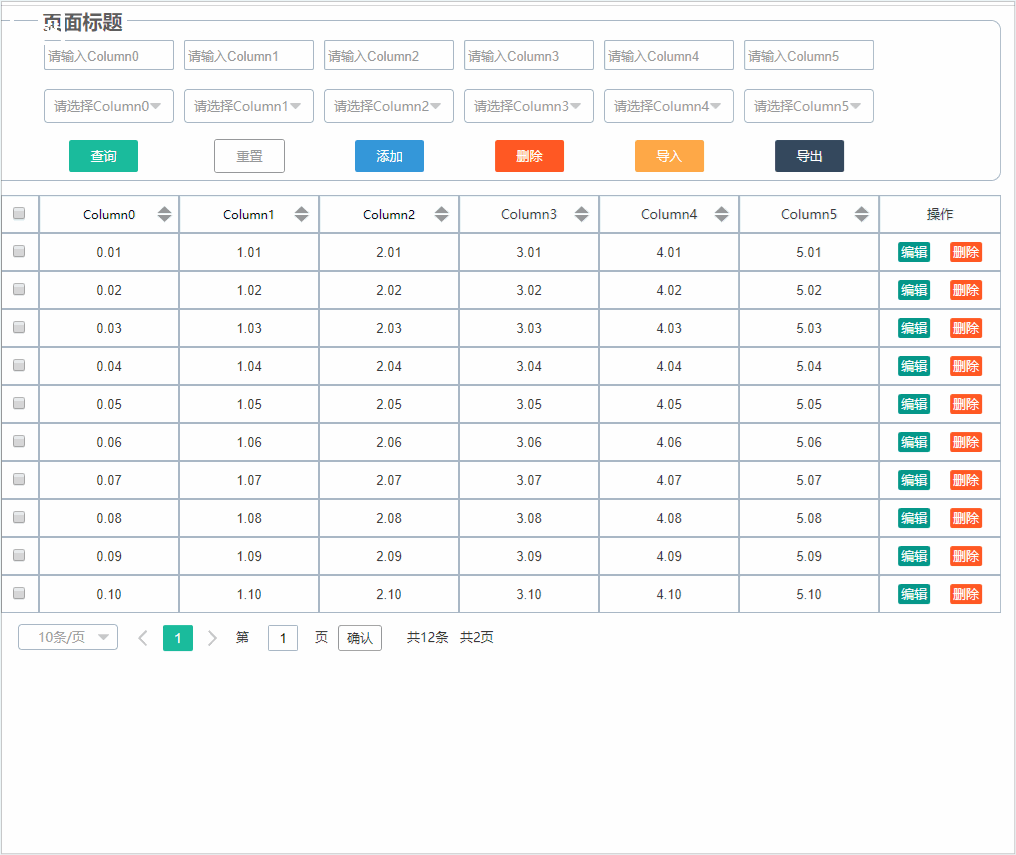Viewport: 1016px width, 855px height.
Task: Check the checkbox for row 0.05
Action: [x=19, y=403]
